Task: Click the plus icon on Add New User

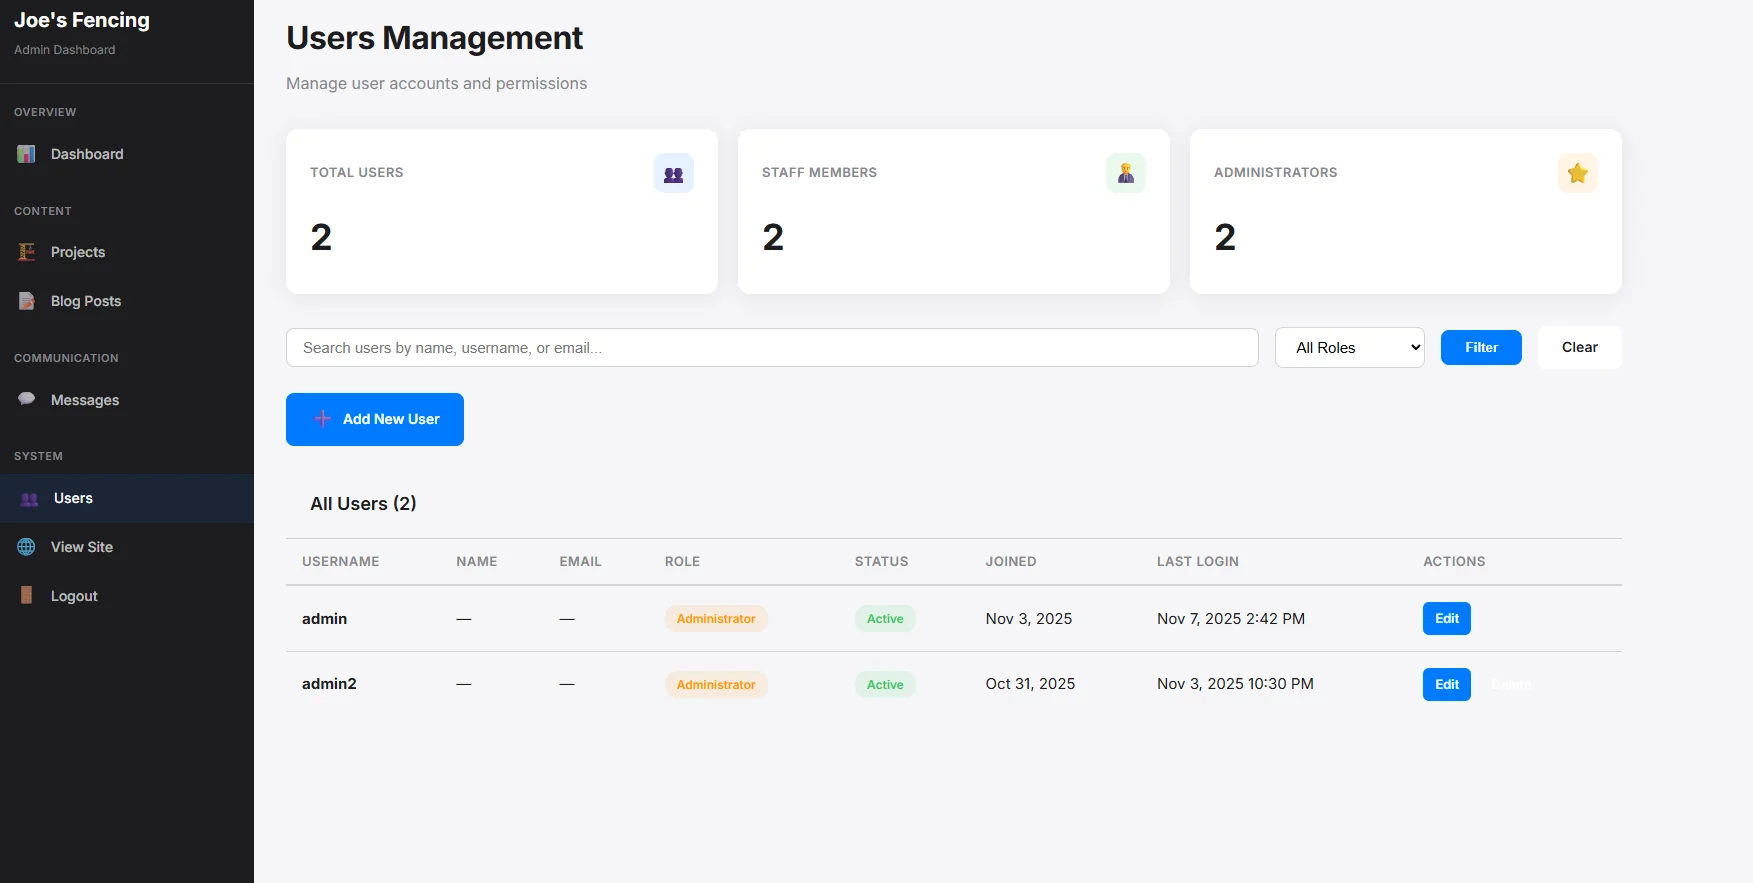Action: (323, 419)
